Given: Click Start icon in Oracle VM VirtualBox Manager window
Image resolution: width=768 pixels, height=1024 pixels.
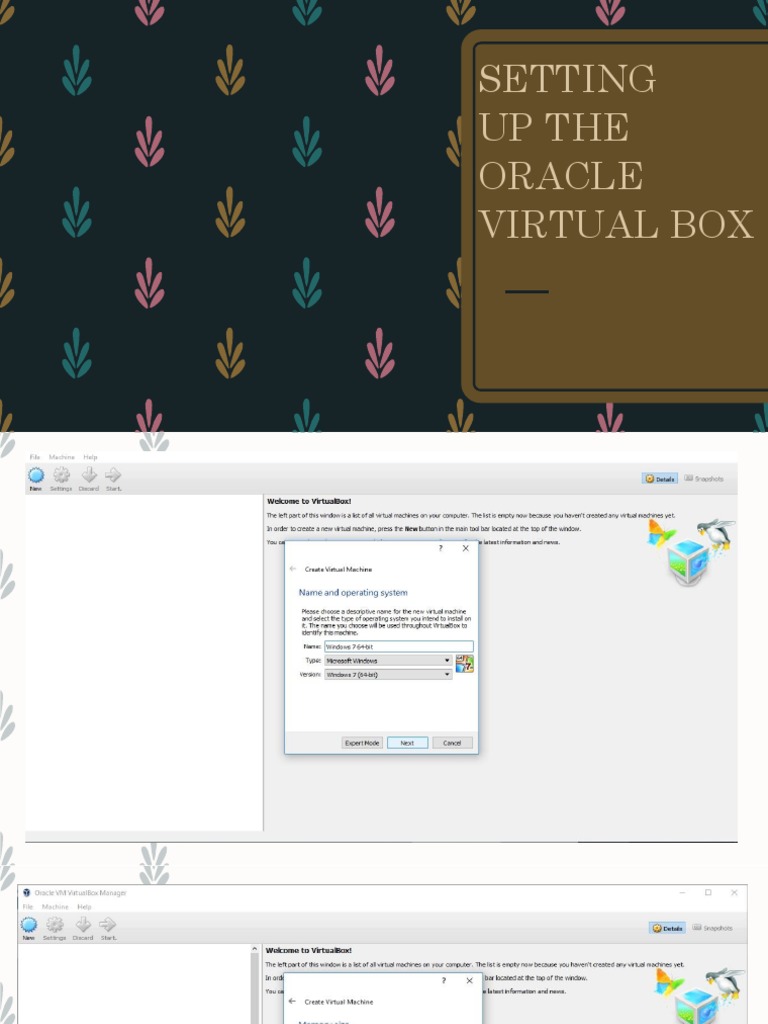Looking at the screenshot, I should pos(108,924).
